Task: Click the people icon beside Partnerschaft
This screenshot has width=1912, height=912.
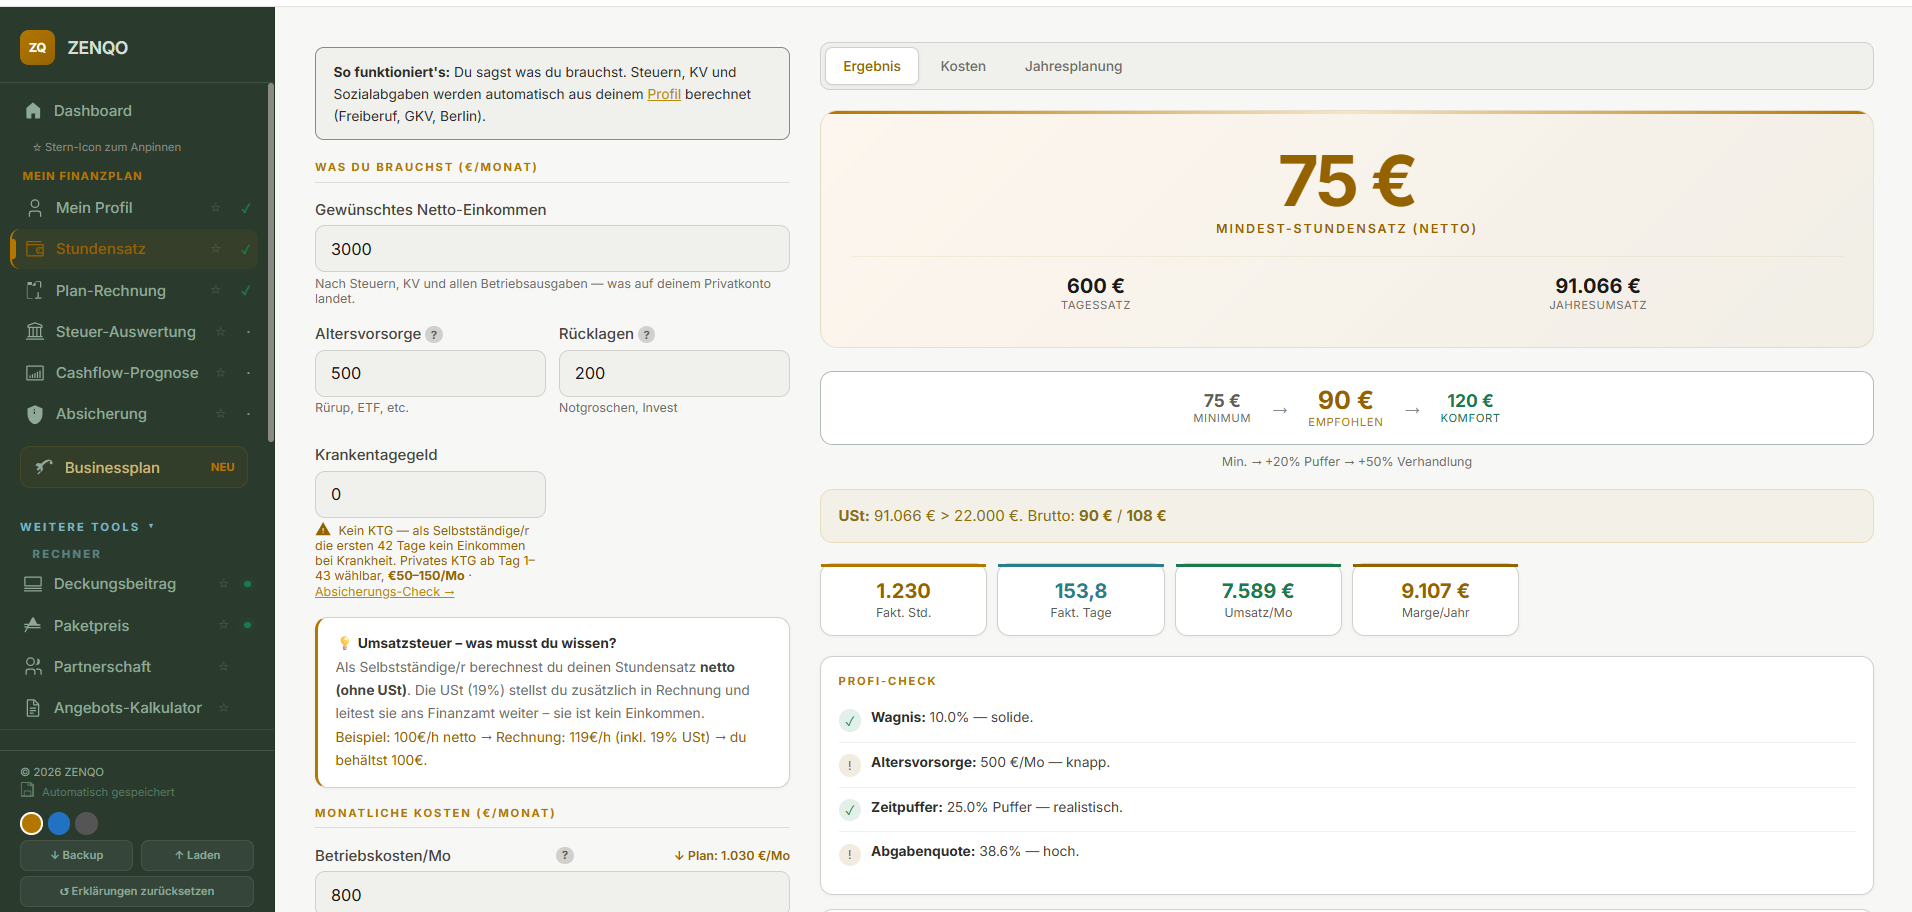Action: (x=33, y=667)
